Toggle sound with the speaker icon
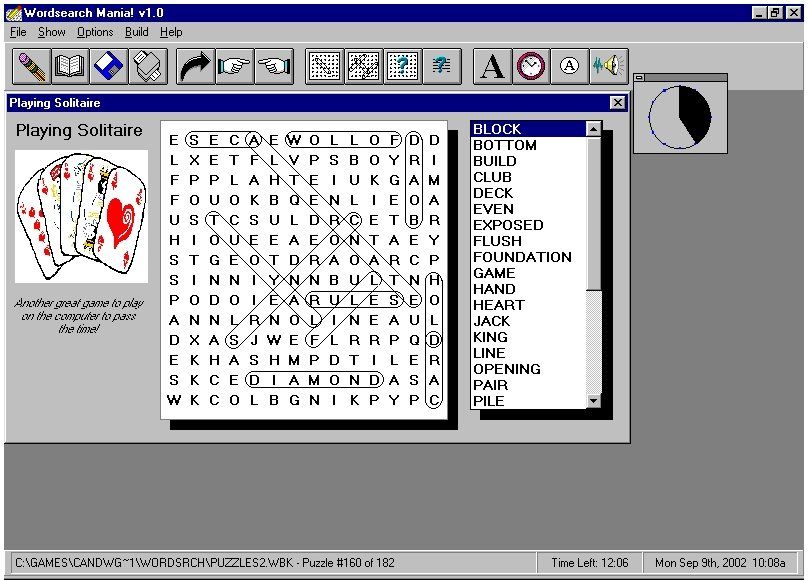 pos(608,66)
